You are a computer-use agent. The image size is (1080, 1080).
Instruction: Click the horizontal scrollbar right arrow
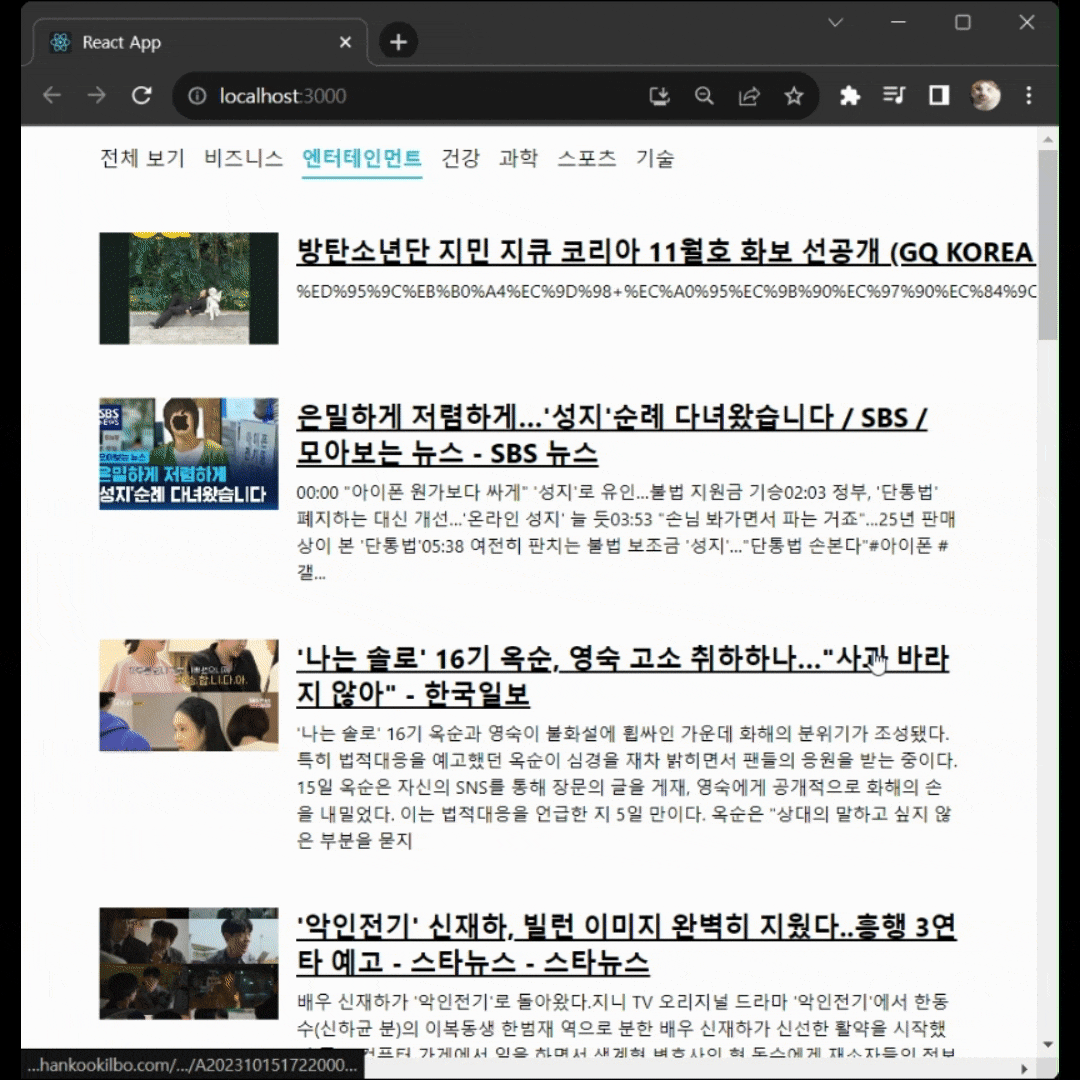pos(1024,1068)
